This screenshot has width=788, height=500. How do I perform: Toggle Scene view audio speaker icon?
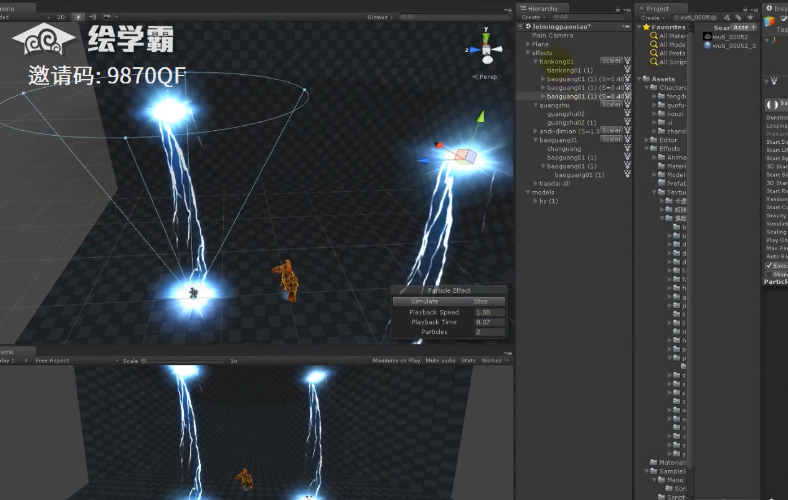click(93, 17)
